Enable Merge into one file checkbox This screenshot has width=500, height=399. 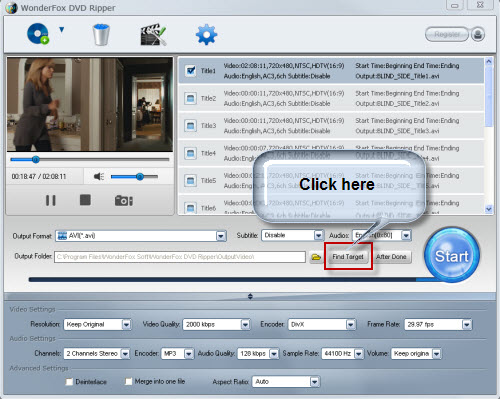tap(129, 381)
